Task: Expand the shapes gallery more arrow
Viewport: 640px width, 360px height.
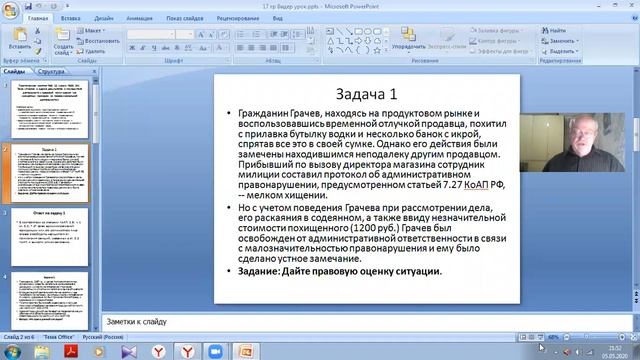Action: click(386, 50)
